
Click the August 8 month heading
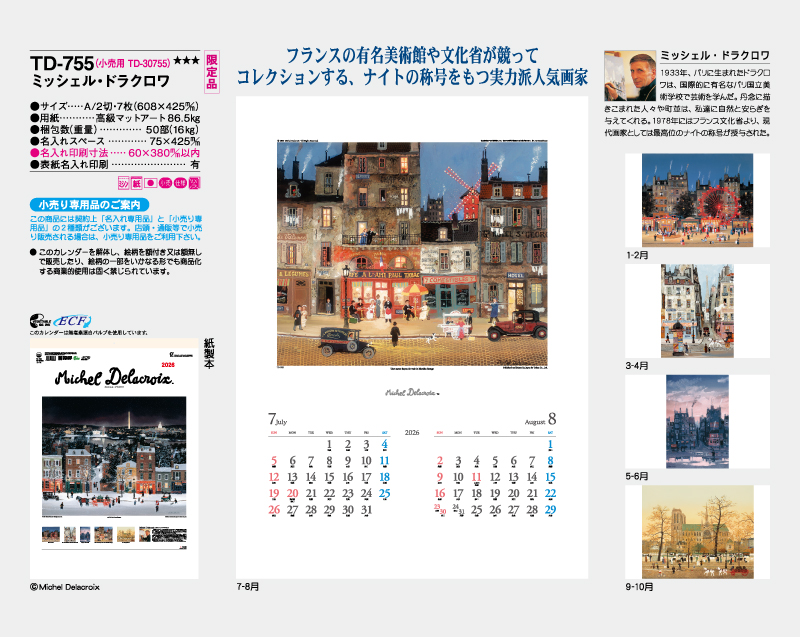point(540,419)
